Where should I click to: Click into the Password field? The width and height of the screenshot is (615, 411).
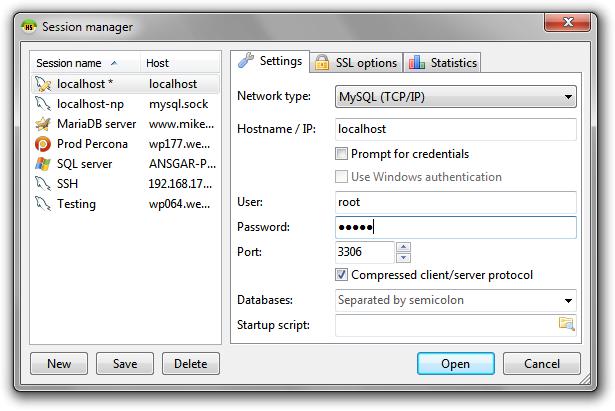click(456, 227)
